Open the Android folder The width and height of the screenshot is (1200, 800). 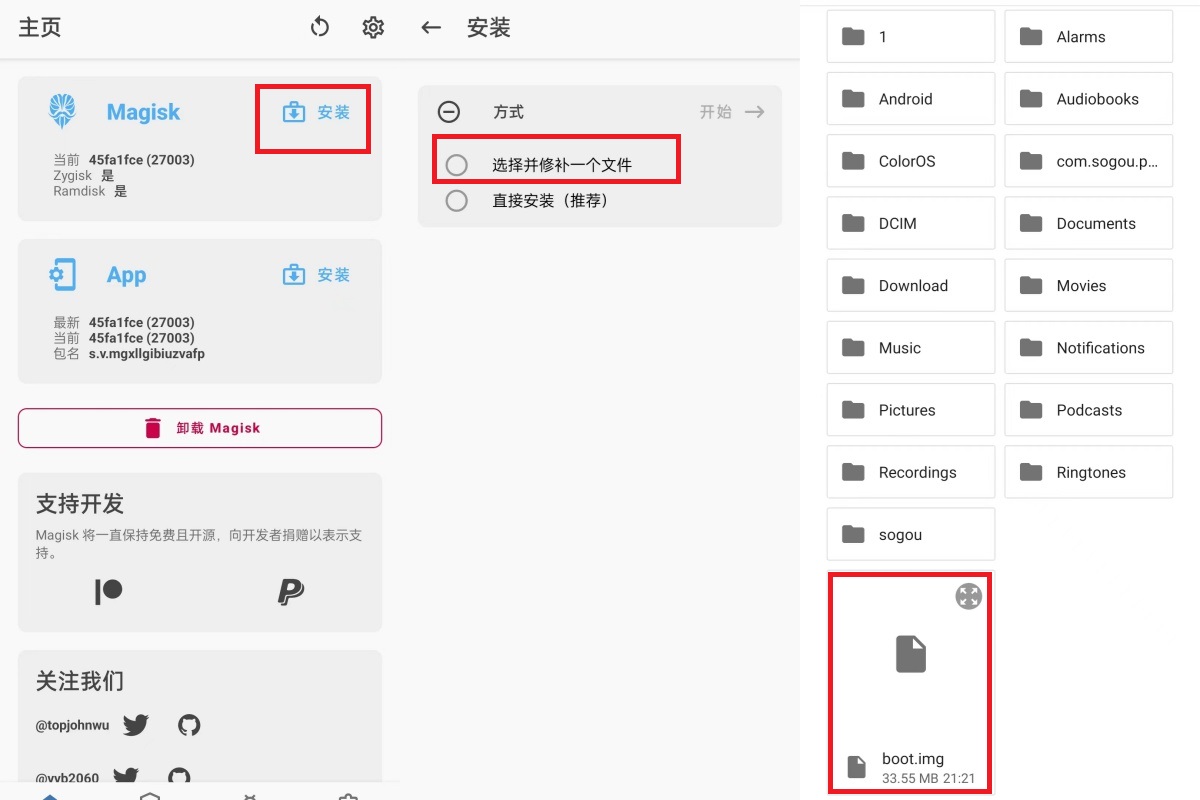[911, 99]
